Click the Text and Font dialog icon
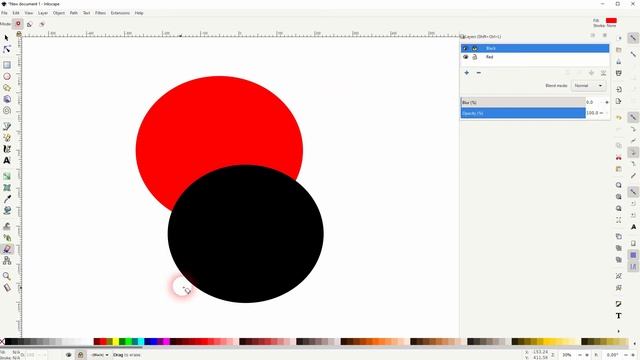Screen dimensions: 640x360 619,316
